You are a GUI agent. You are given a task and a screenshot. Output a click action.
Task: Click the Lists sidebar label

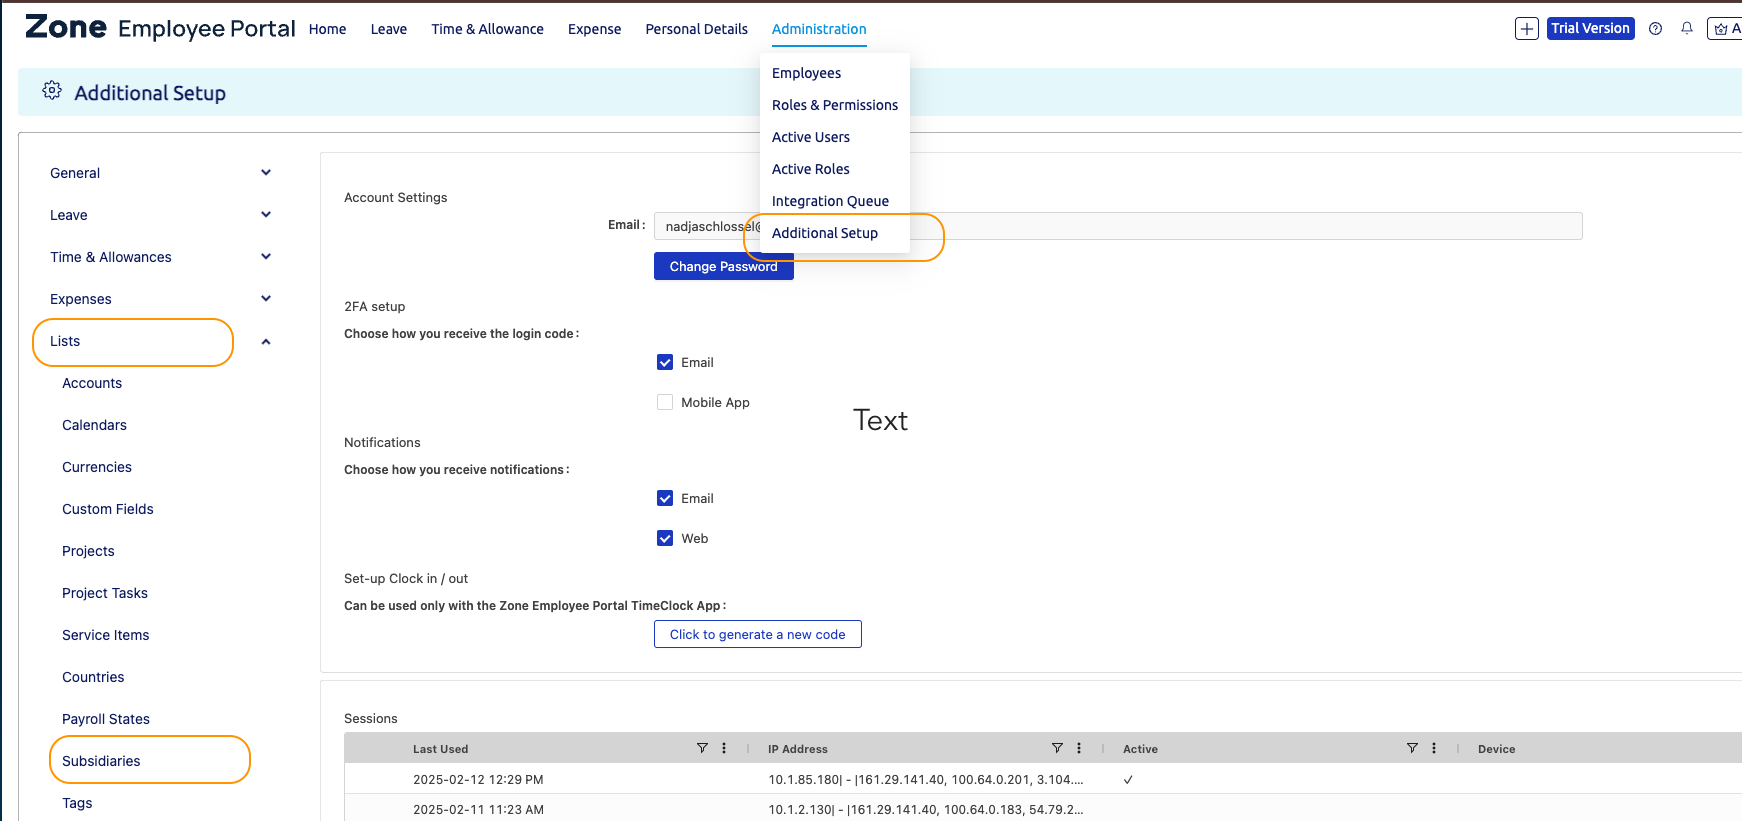pos(65,341)
